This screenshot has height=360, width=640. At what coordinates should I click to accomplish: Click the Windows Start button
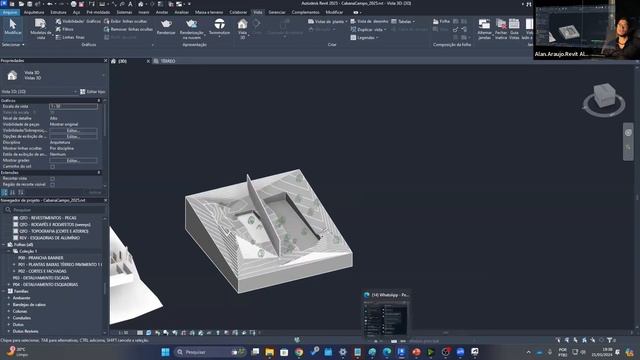[165, 352]
